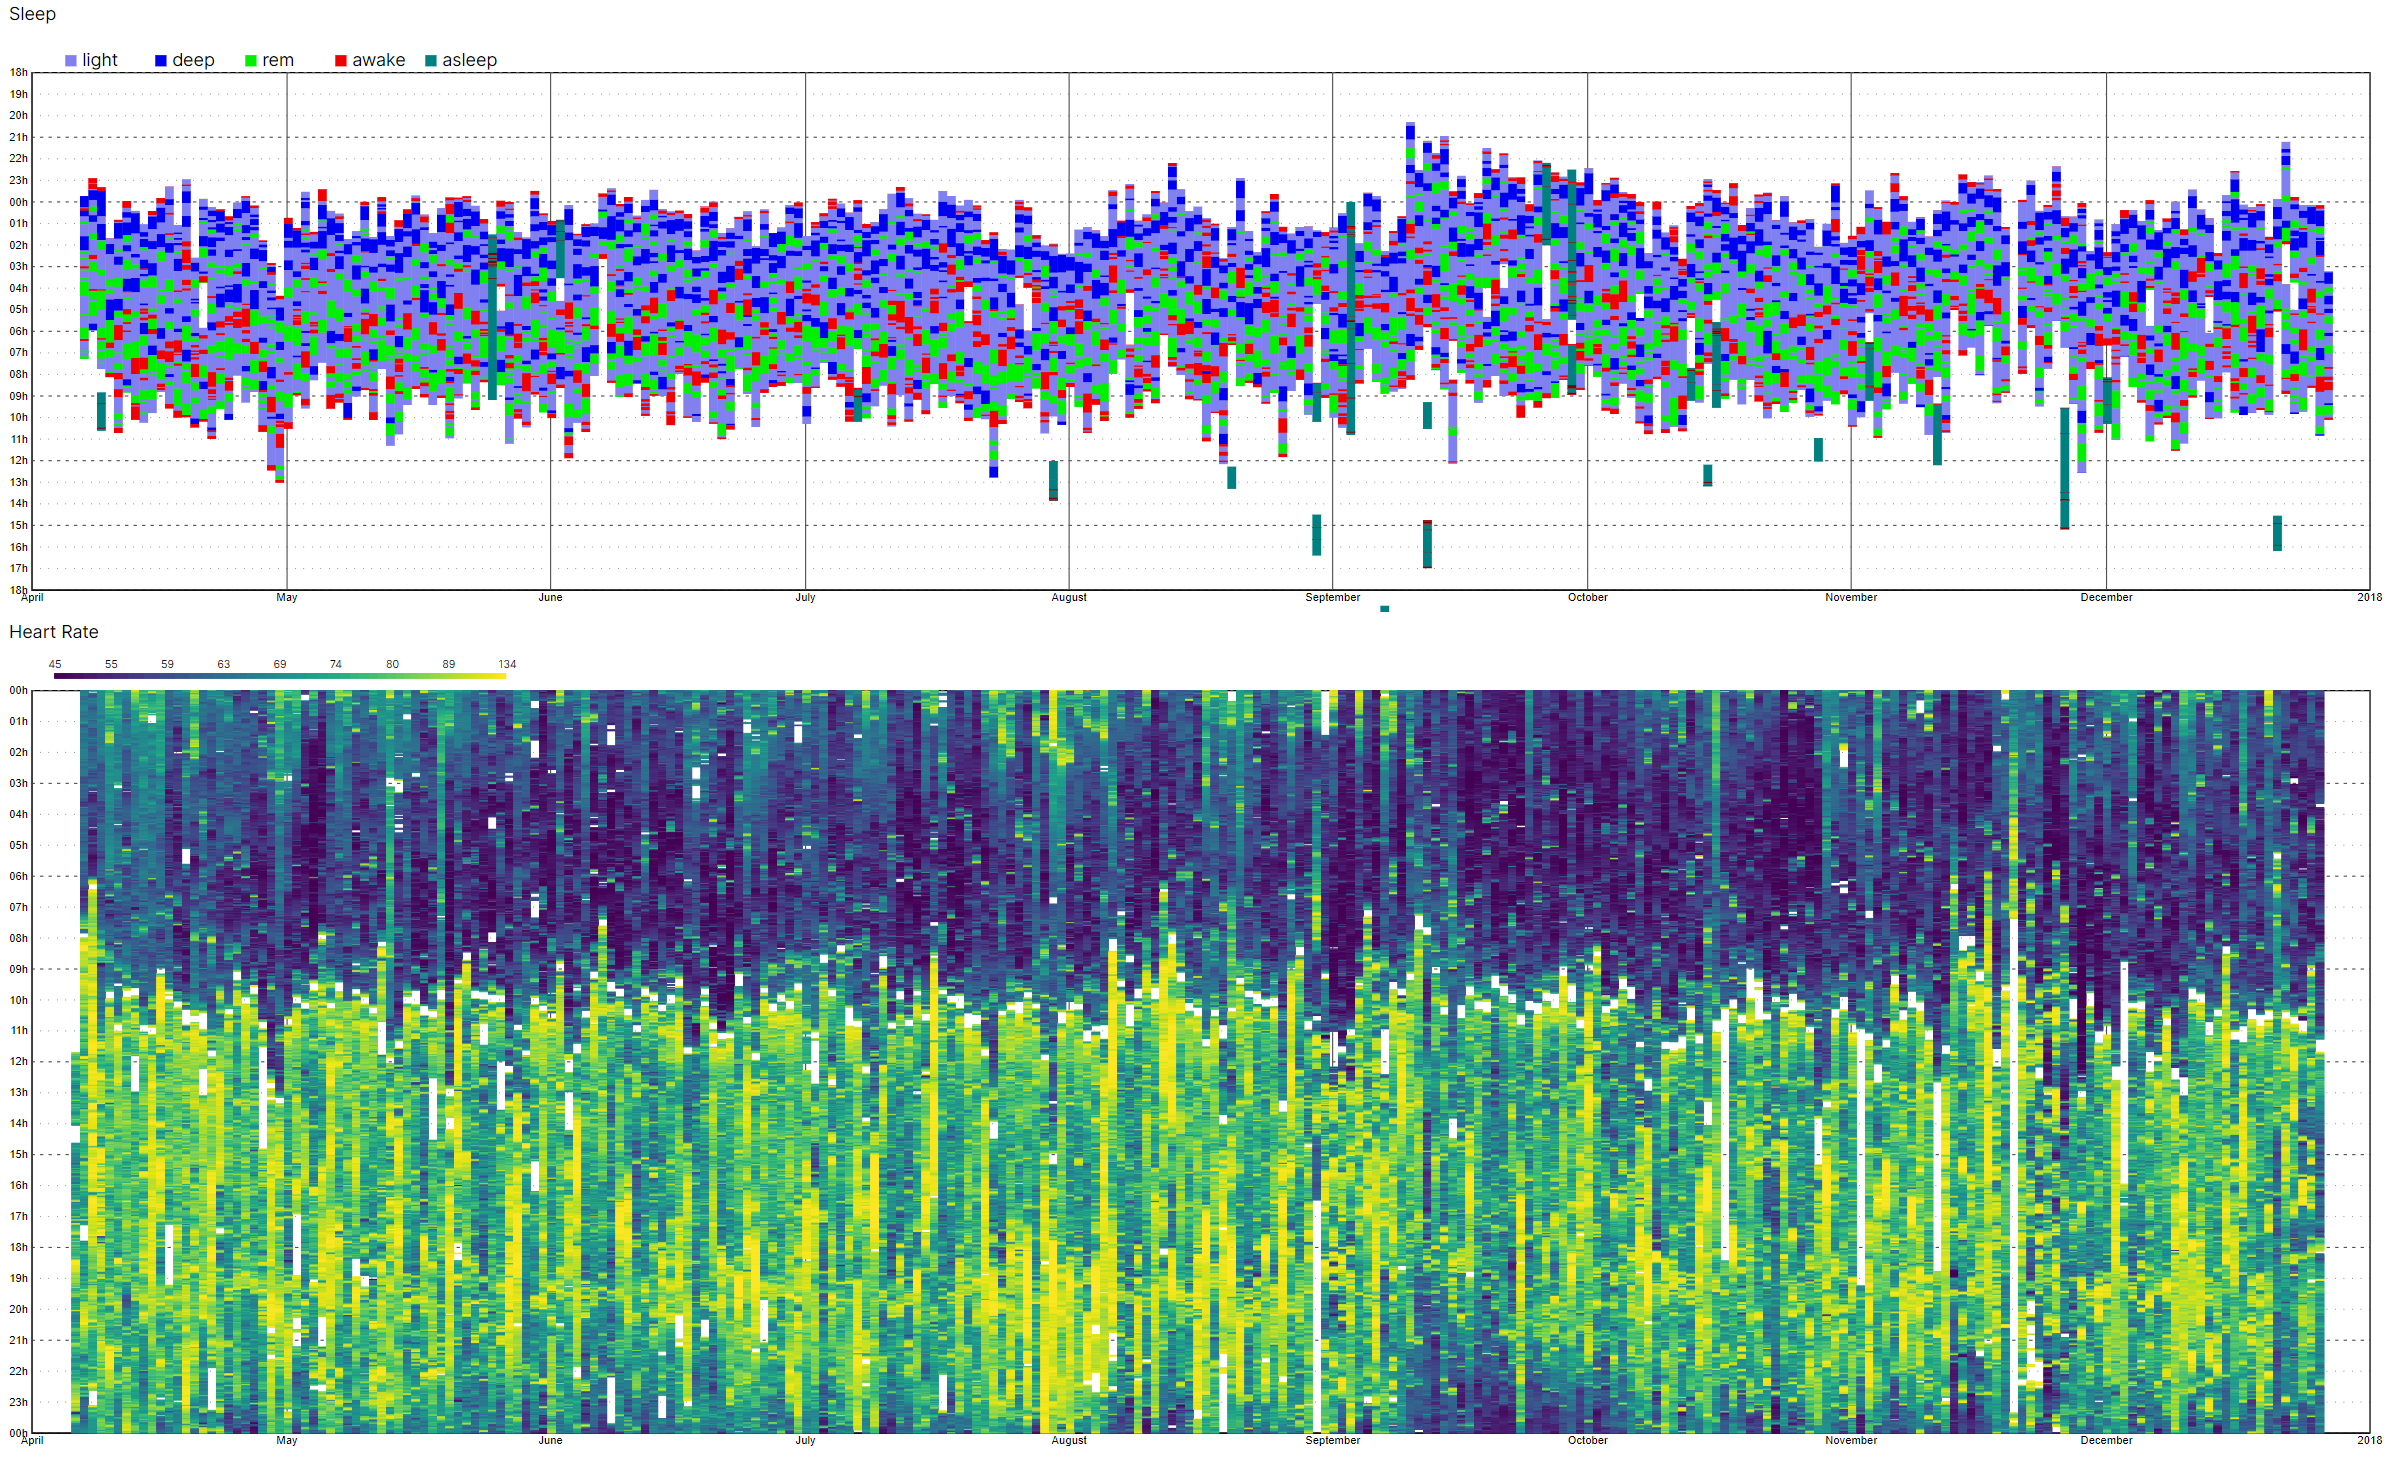This screenshot has width=2391, height=1469.
Task: Toggle the 'deep' legend label
Action: point(193,60)
